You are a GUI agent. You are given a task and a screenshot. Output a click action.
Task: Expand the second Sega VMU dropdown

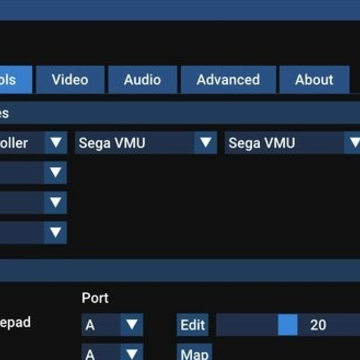click(293, 143)
